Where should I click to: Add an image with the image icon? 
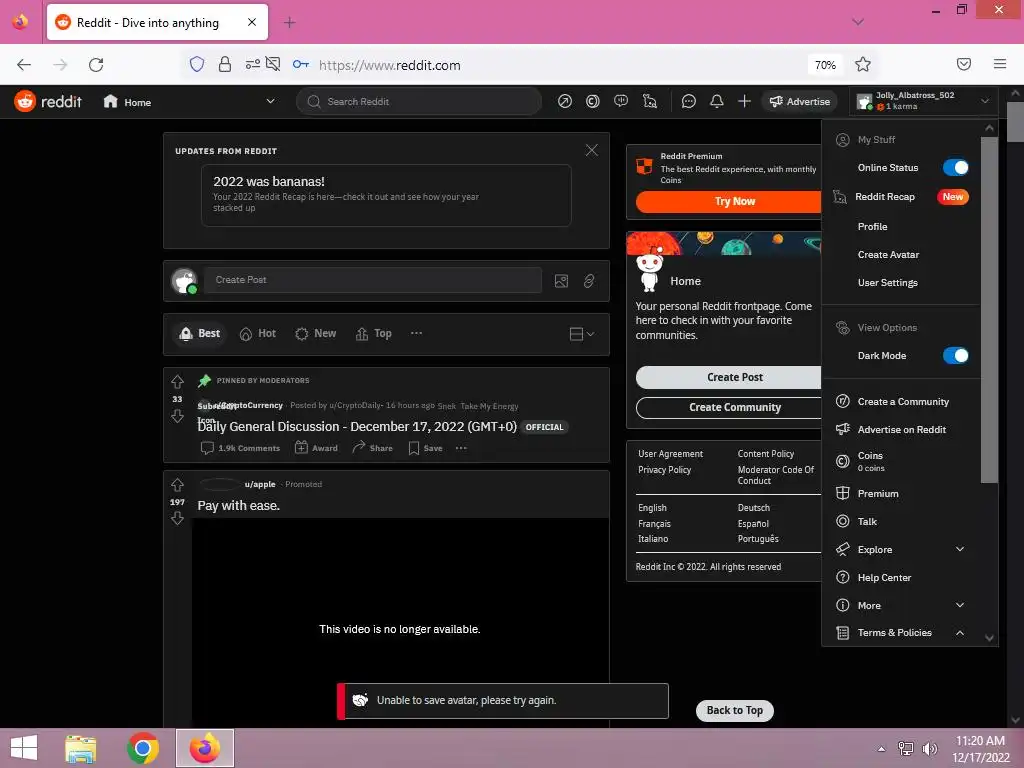point(561,281)
